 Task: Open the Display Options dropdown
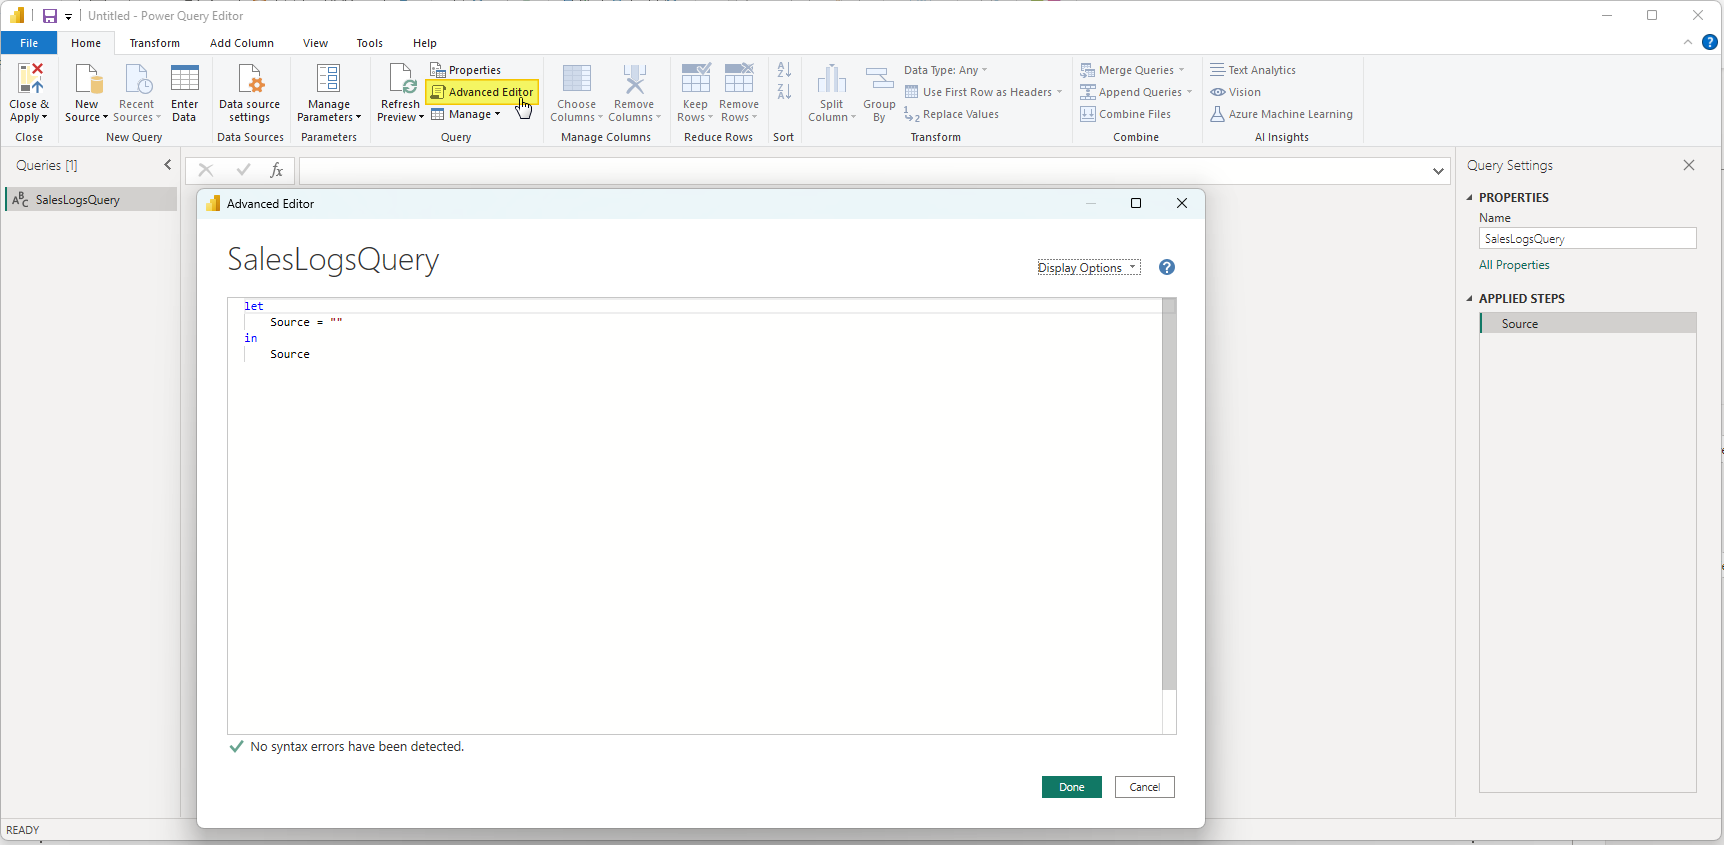pyautogui.click(x=1088, y=268)
